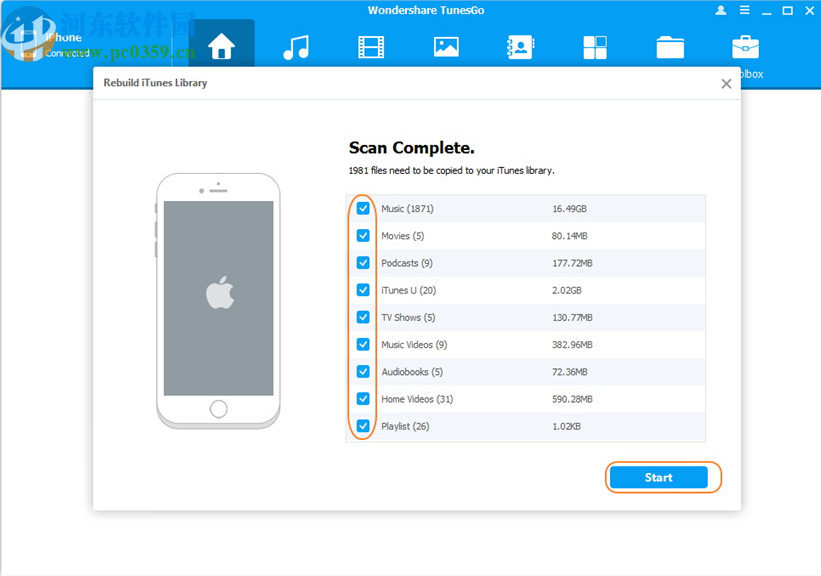821x576 pixels.
Task: Open the Apps grid tab
Action: point(595,47)
